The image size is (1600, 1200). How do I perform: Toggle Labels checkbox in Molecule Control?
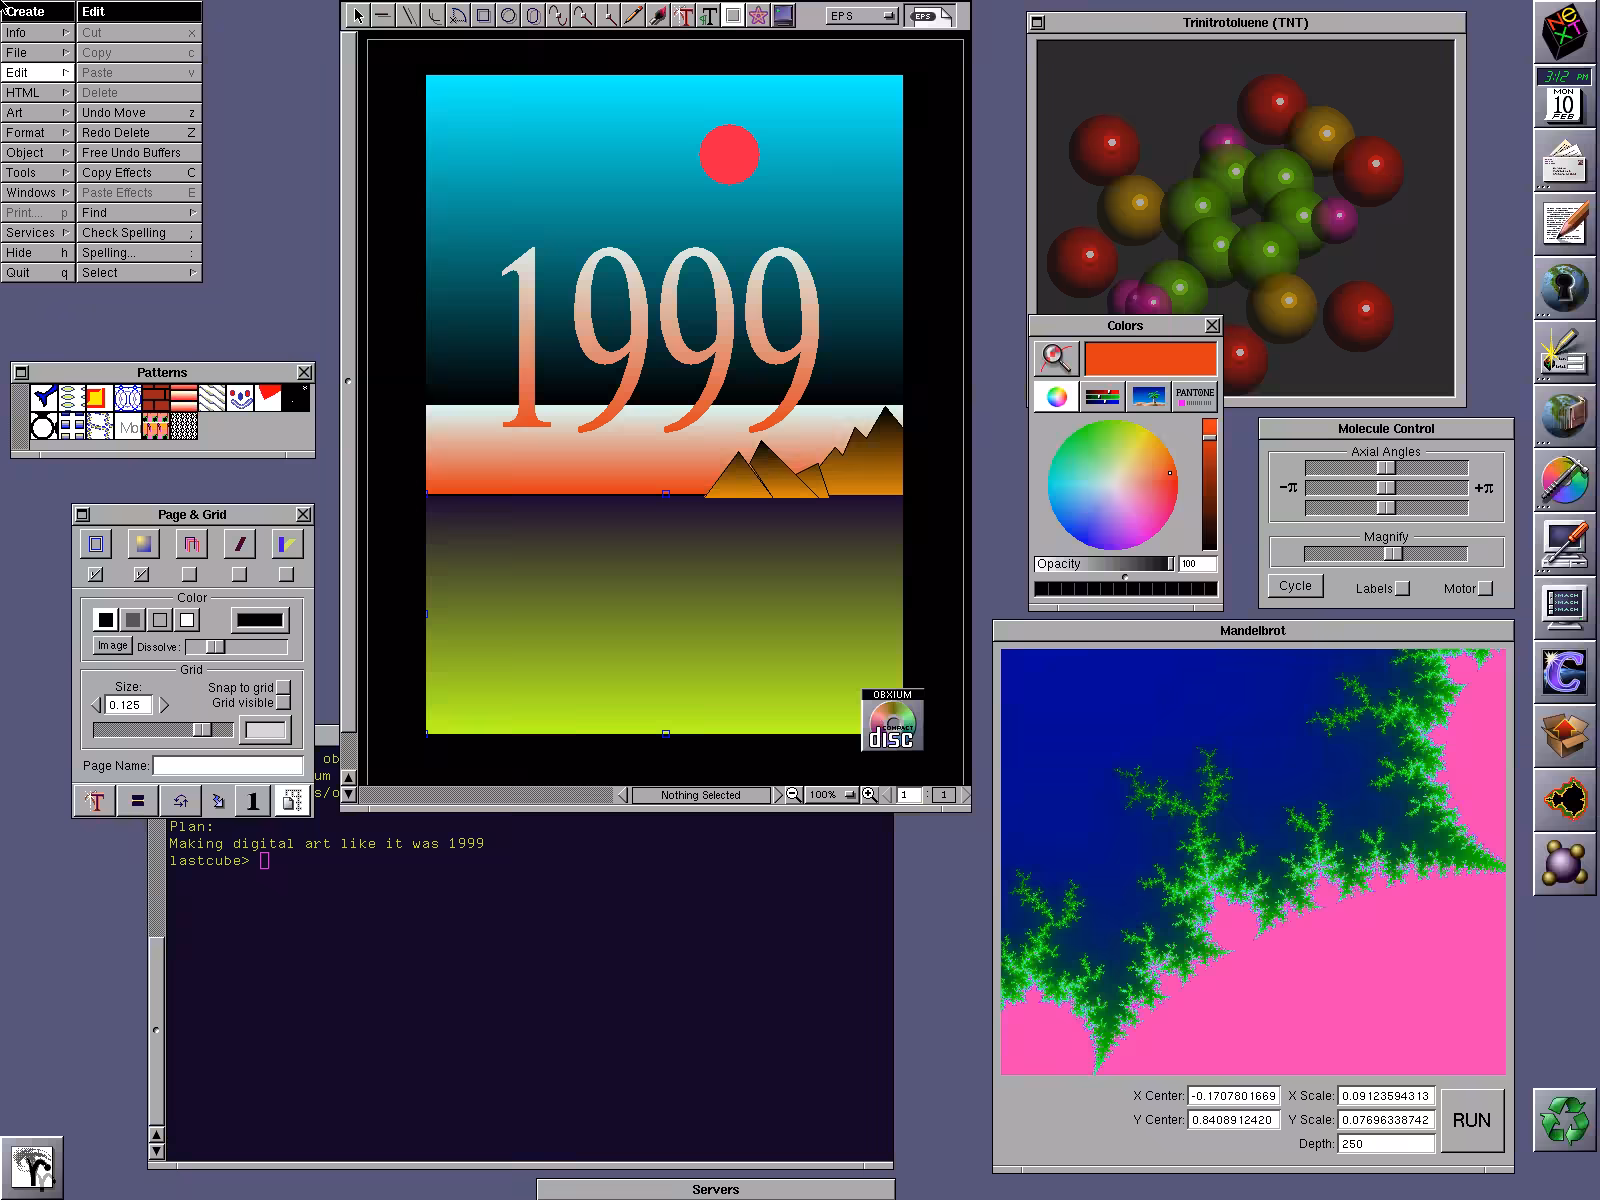click(x=1402, y=588)
